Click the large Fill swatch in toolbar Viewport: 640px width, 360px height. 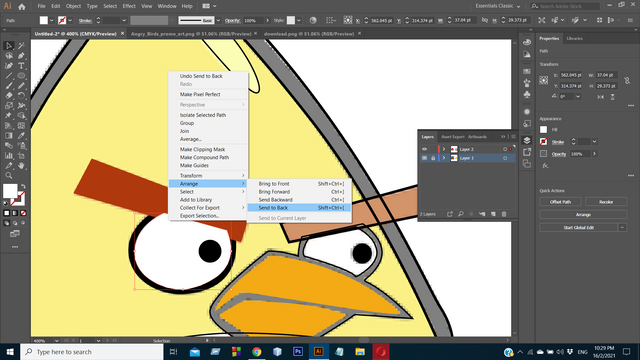pyautogui.click(x=10, y=191)
